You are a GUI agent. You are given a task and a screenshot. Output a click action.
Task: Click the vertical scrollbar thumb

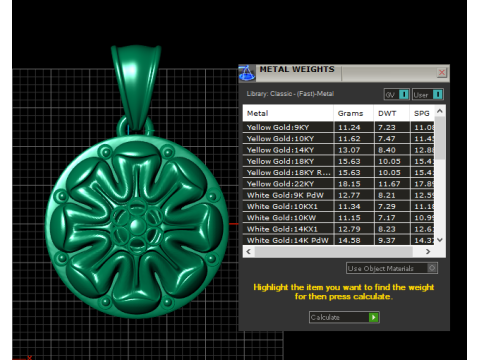click(x=440, y=138)
